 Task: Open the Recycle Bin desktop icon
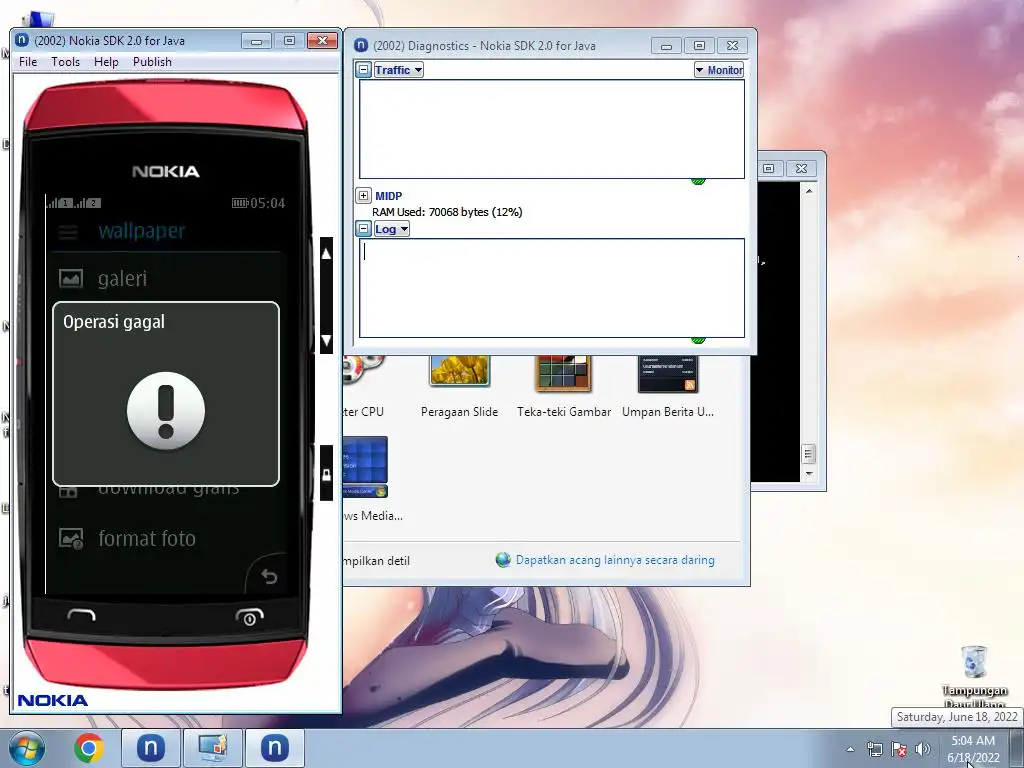click(974, 677)
